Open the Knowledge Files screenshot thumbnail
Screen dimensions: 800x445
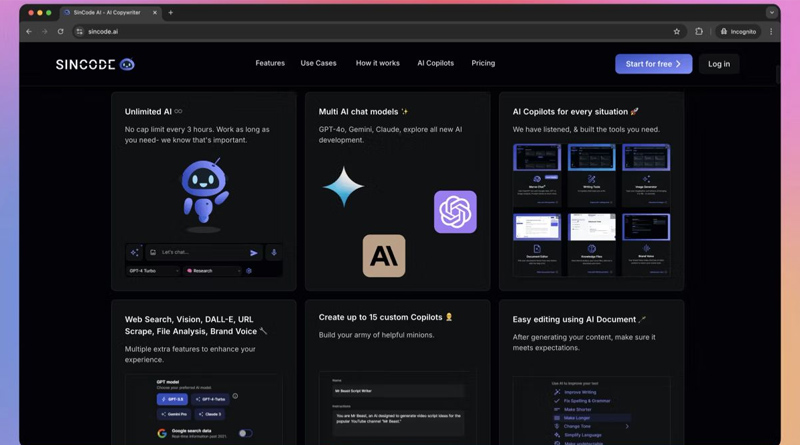coord(591,227)
